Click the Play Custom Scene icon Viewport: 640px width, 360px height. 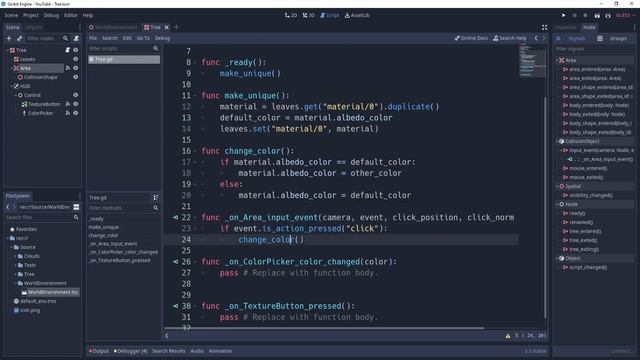click(x=608, y=16)
